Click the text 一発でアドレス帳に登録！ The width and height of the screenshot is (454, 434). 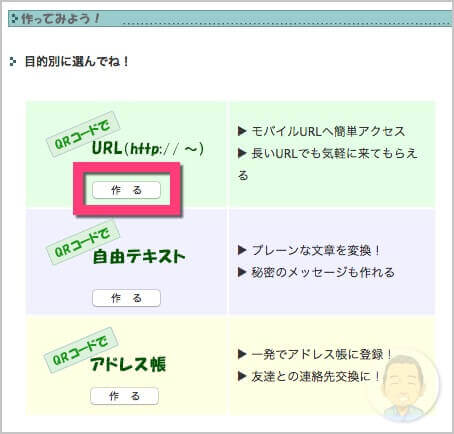(x=322, y=354)
